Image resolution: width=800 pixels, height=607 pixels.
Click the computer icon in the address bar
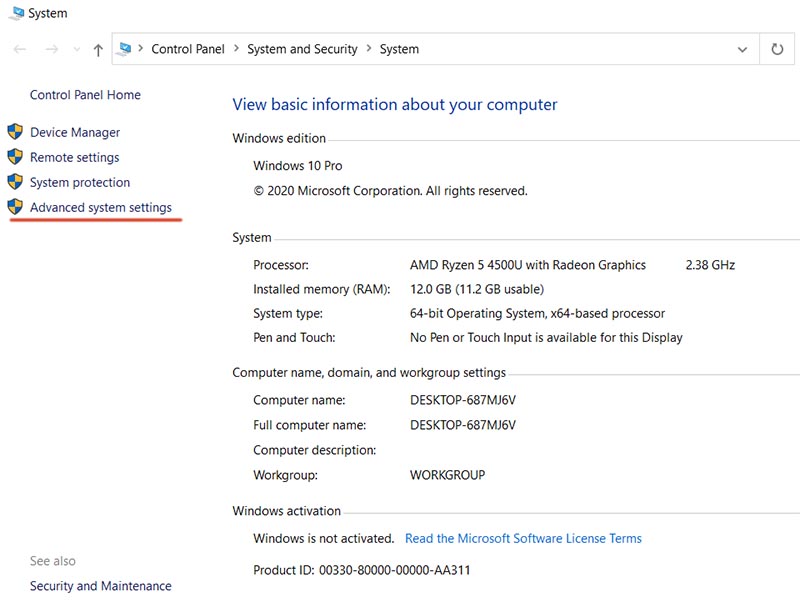(124, 49)
